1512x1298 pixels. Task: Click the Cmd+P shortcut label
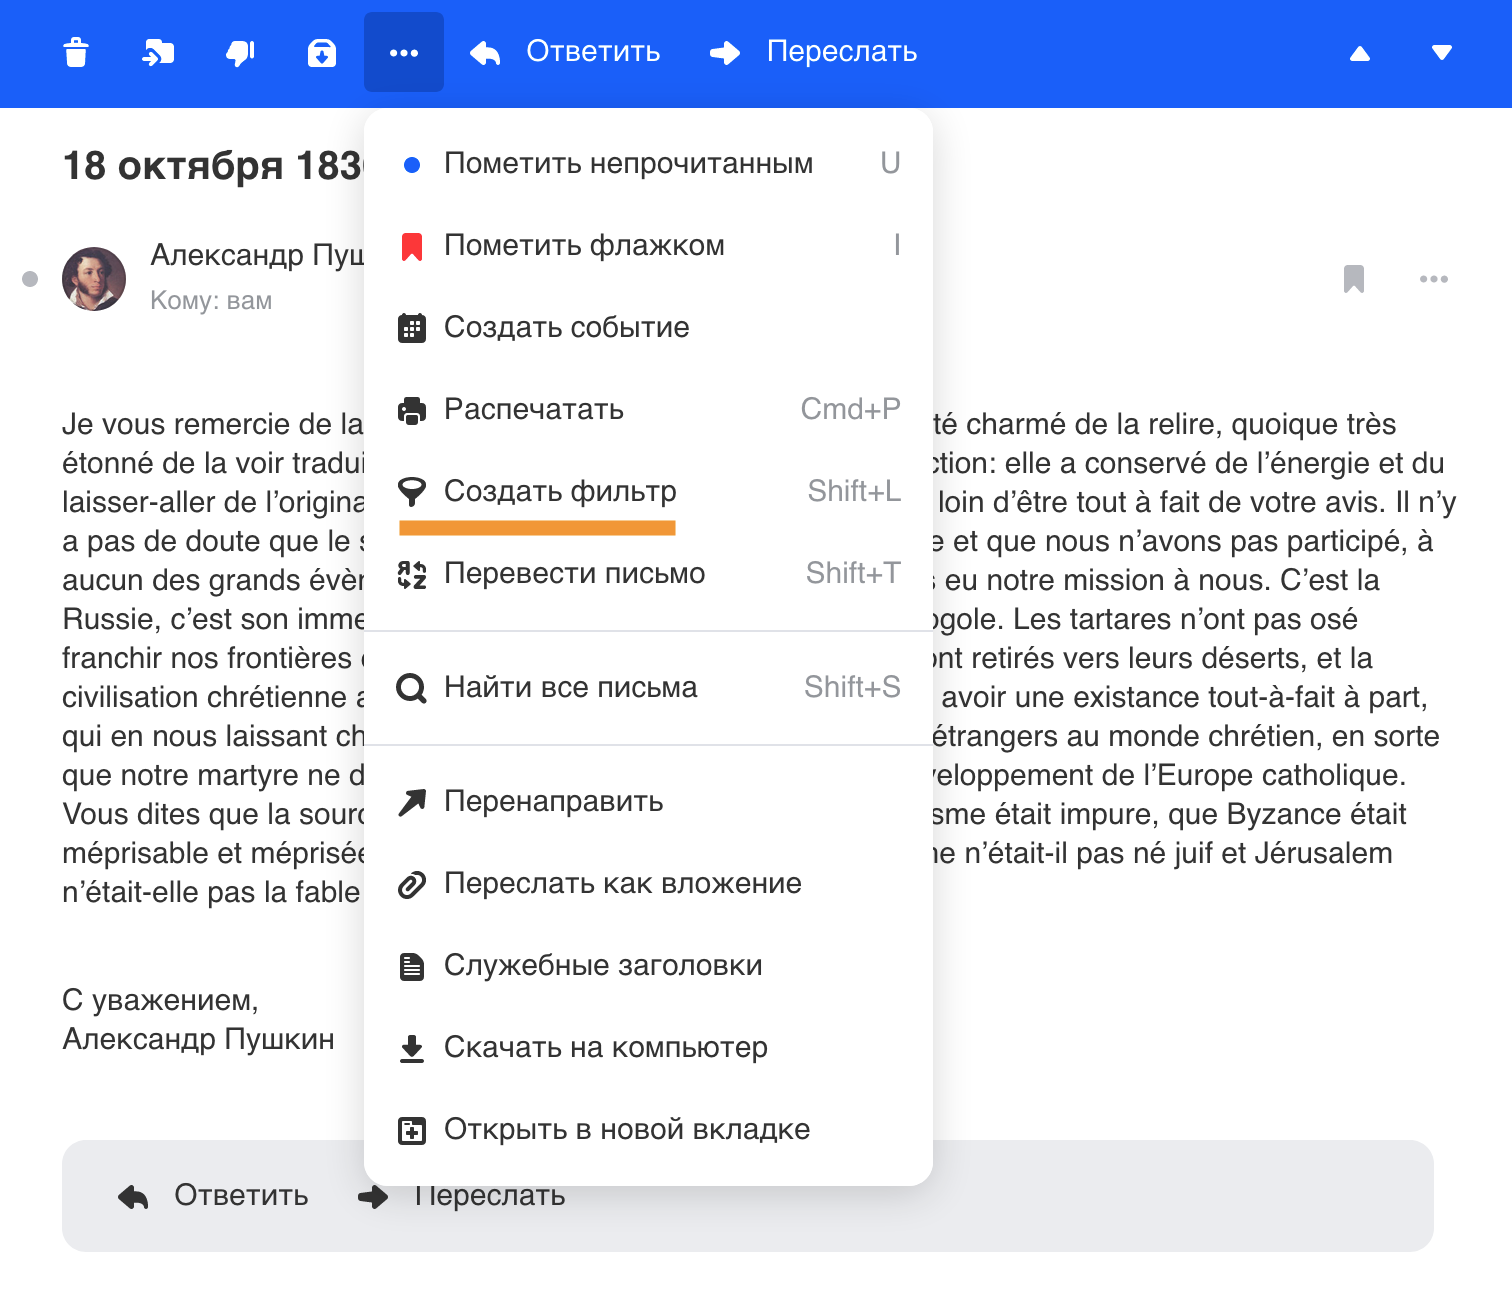(851, 409)
